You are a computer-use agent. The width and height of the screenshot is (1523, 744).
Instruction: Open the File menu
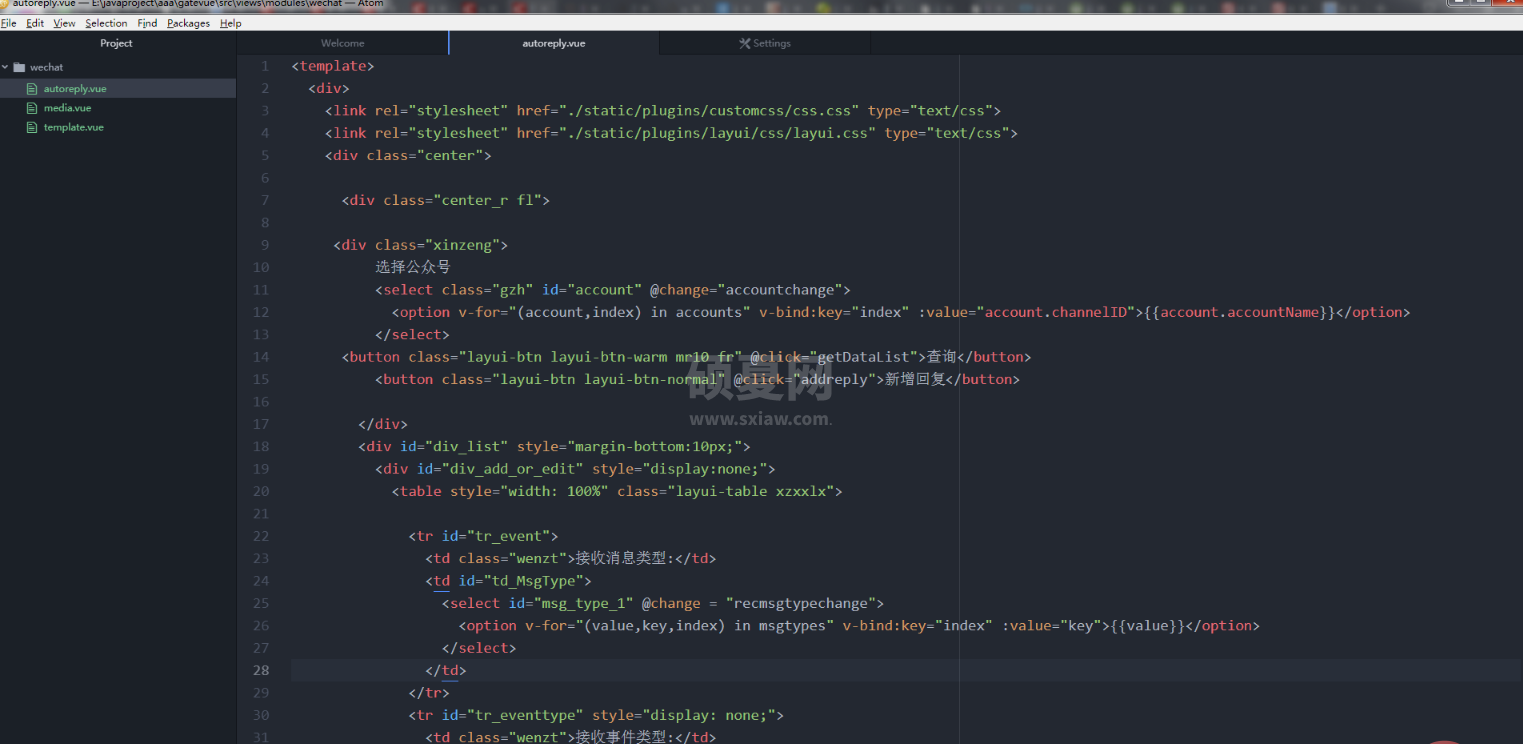pyautogui.click(x=8, y=23)
